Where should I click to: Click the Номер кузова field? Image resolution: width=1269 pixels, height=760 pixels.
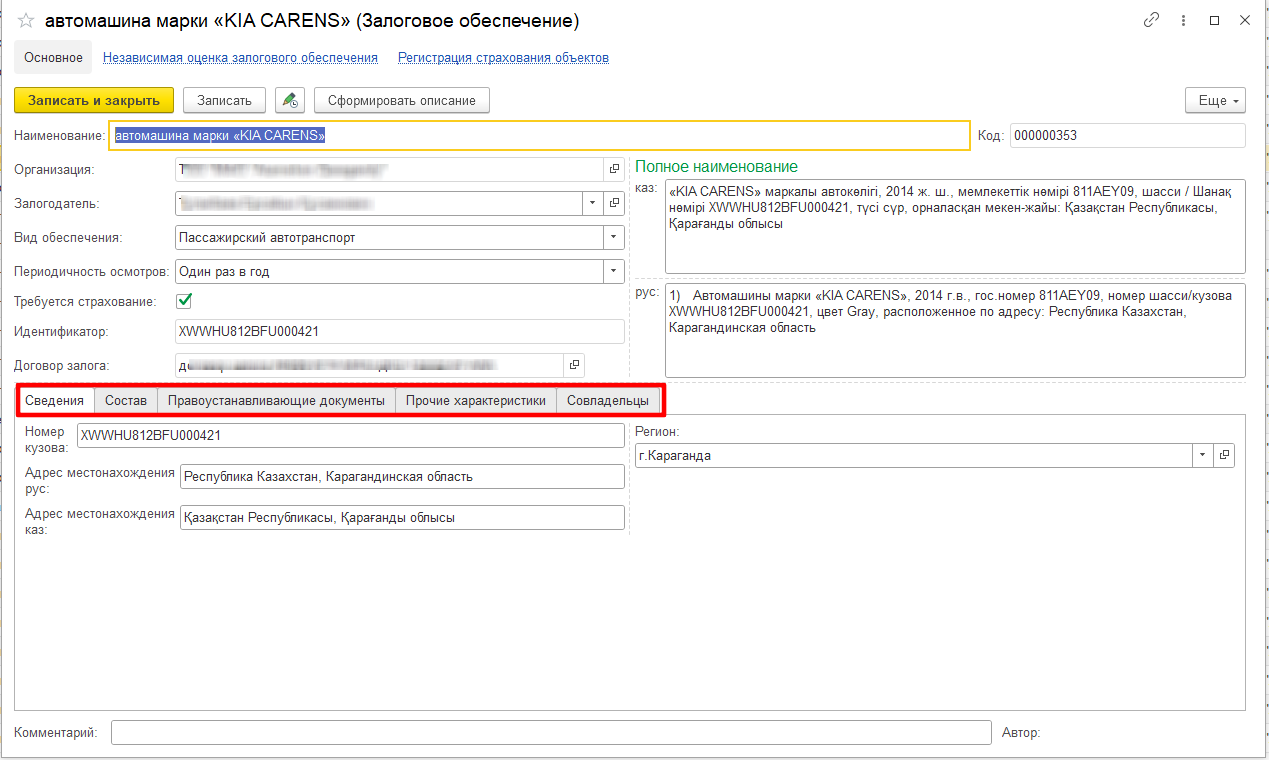(x=351, y=436)
